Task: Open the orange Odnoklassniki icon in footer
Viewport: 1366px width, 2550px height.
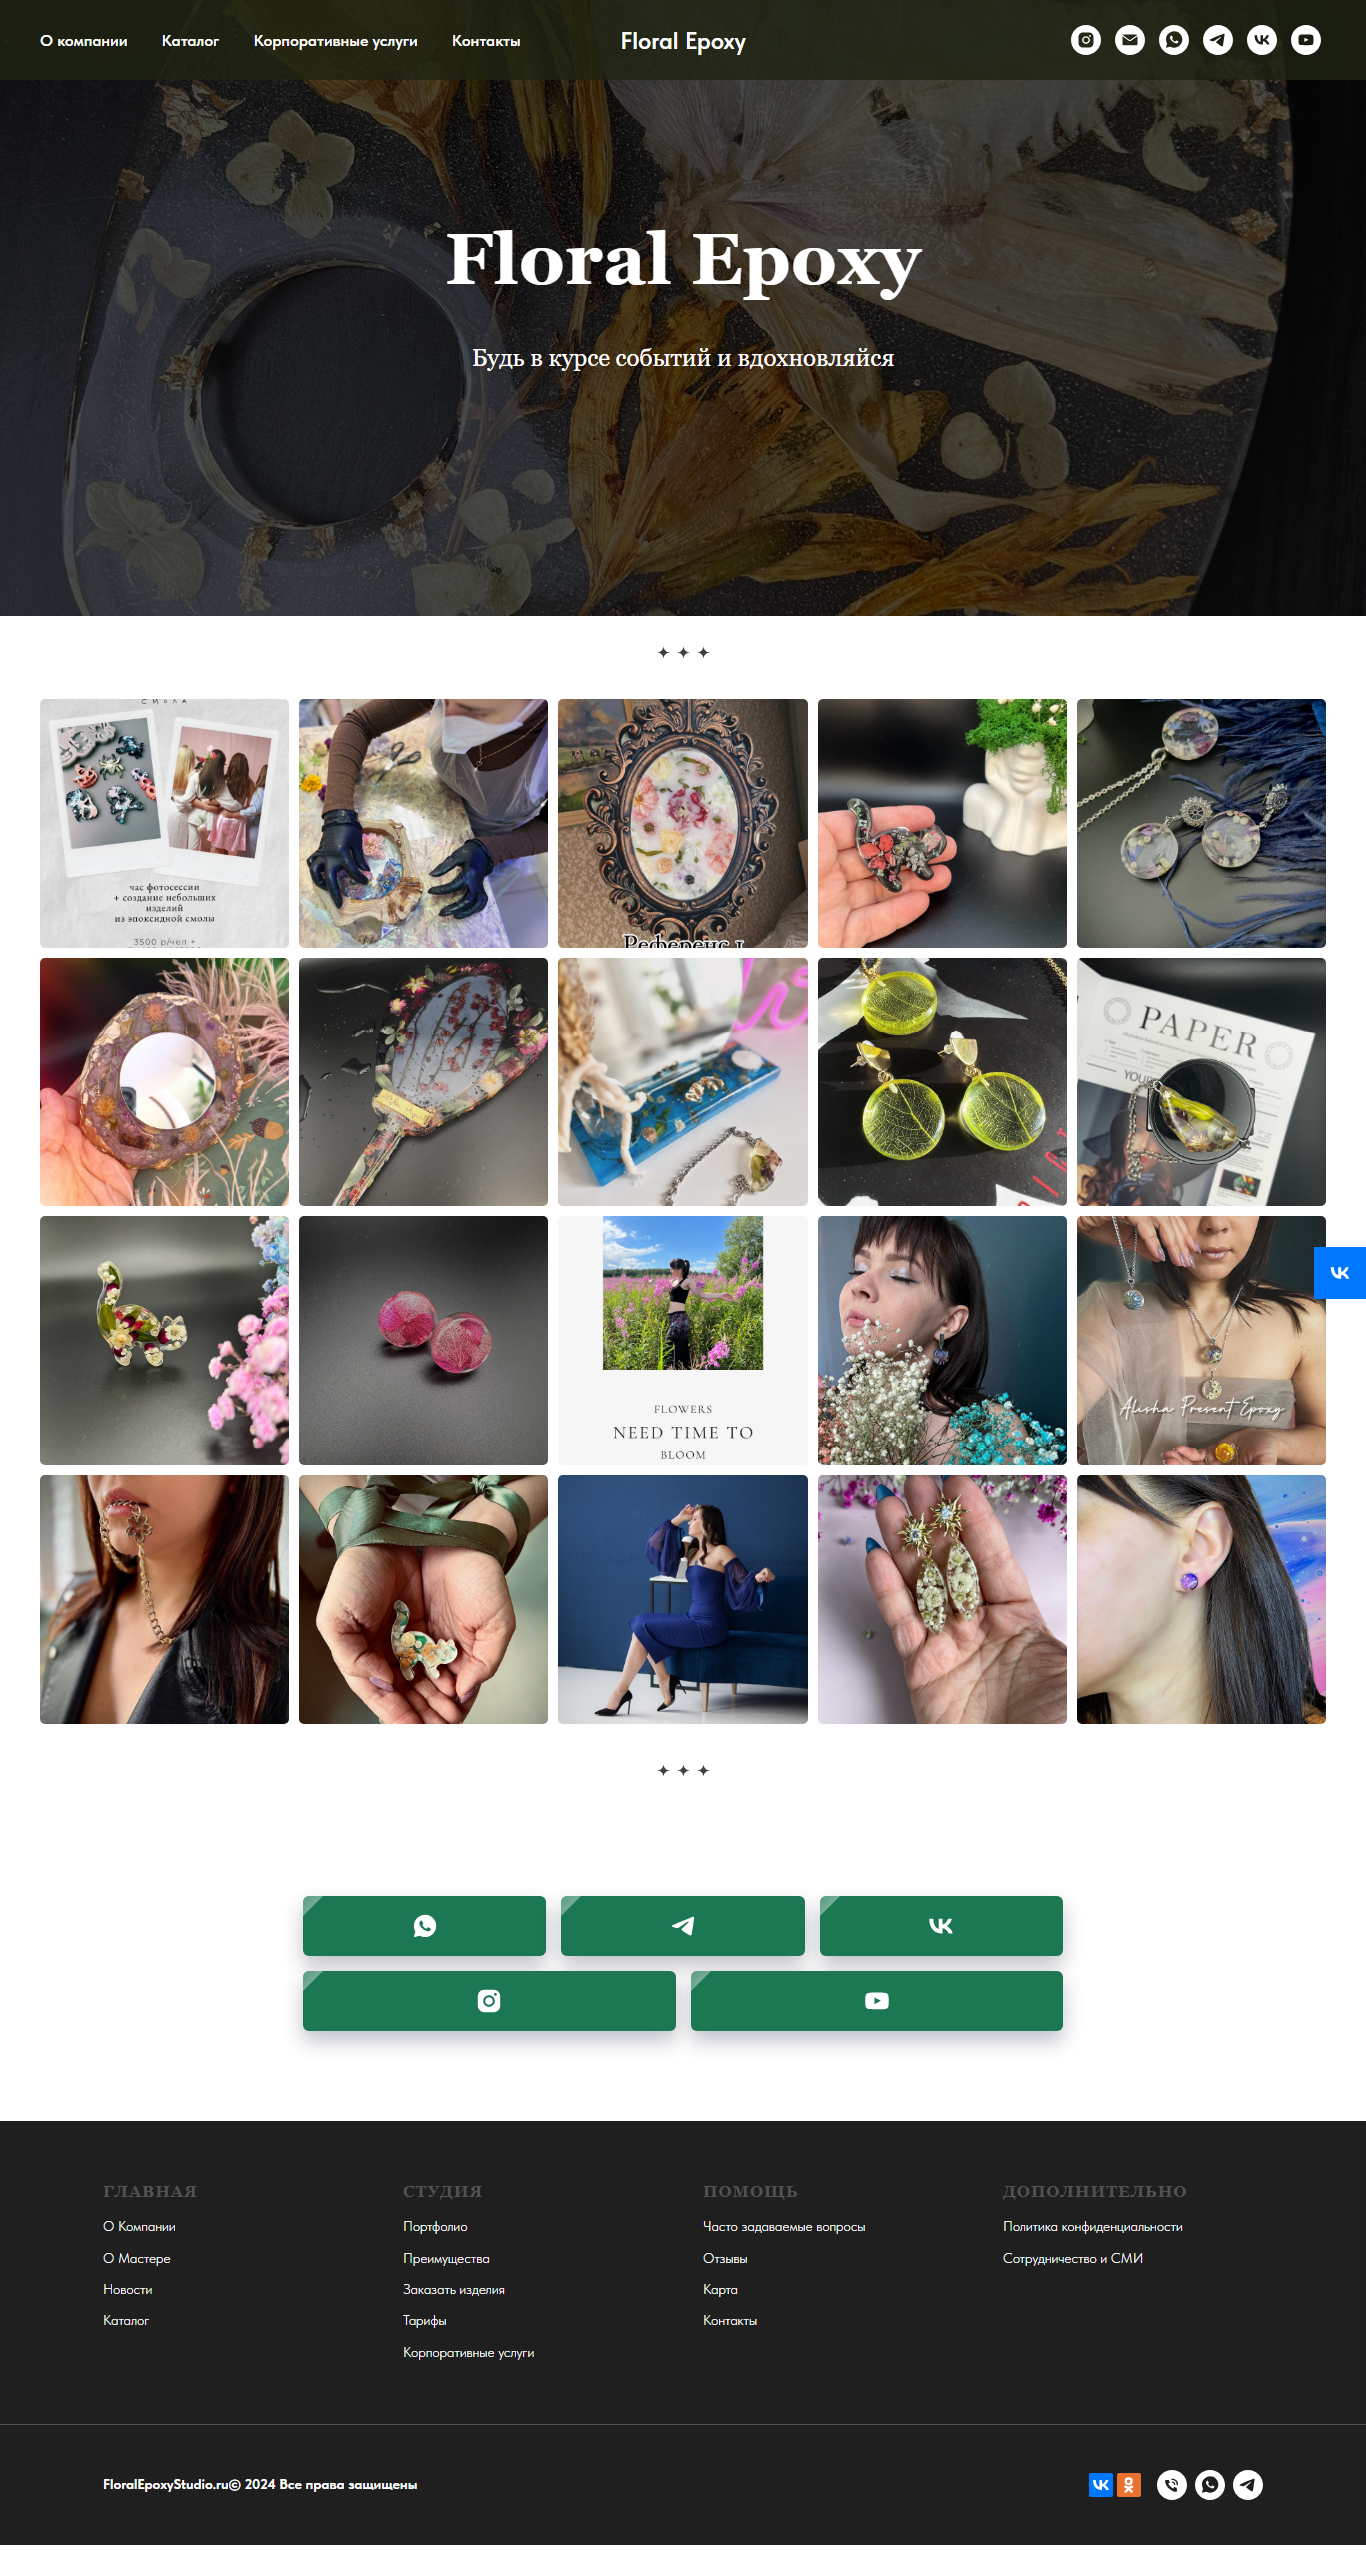Action: click(x=1129, y=2485)
